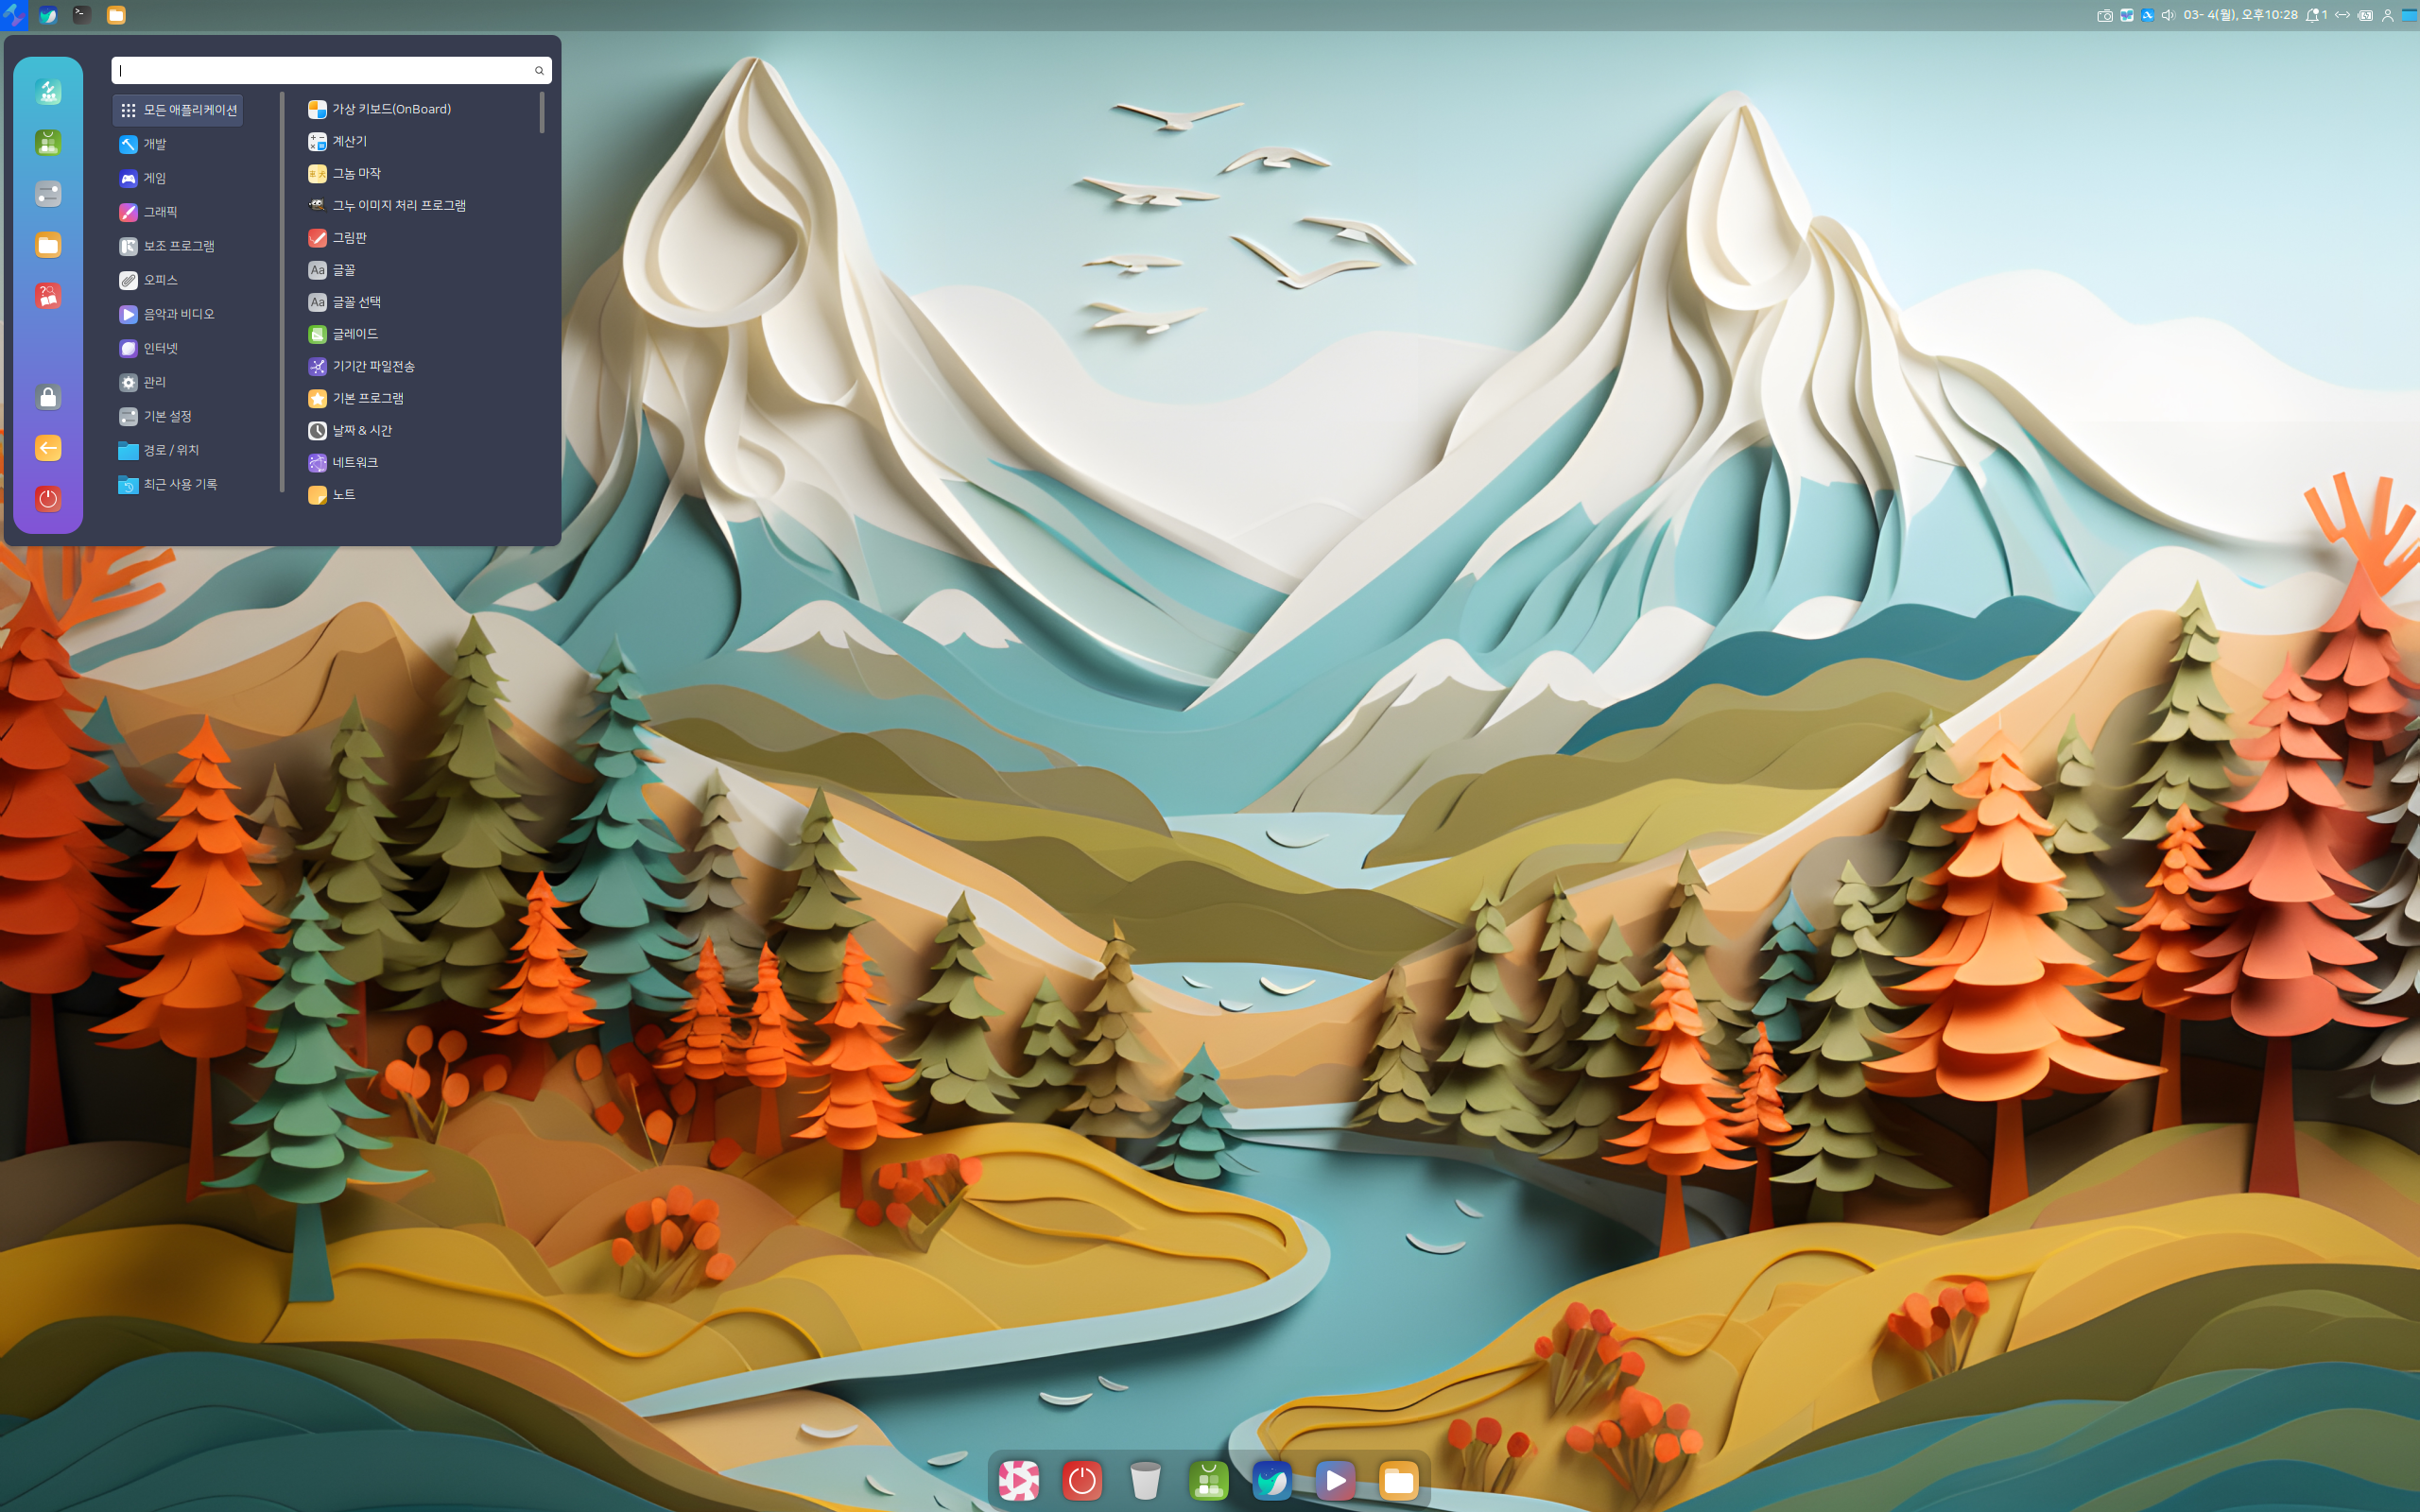Open the 보조 프로그램 category

pyautogui.click(x=167, y=246)
